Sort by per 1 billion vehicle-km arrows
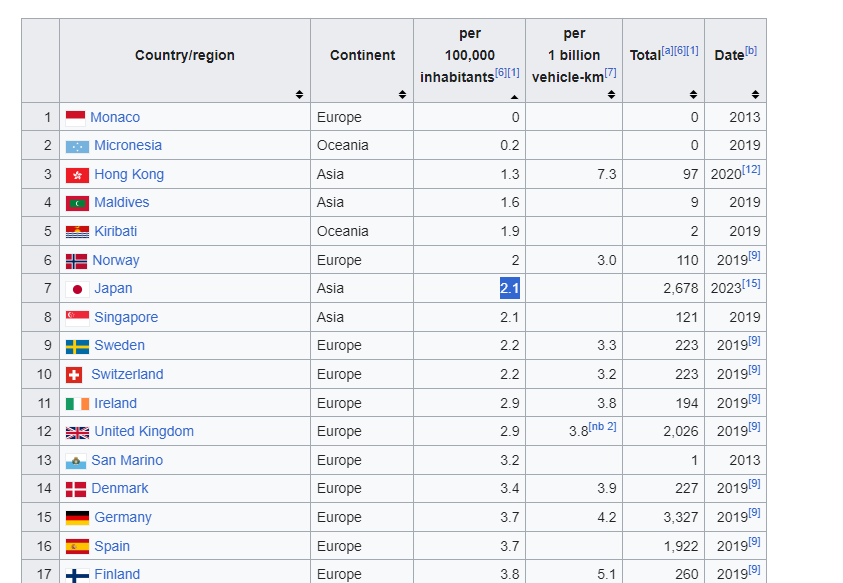Screen dimensions: 843x583 [611, 95]
